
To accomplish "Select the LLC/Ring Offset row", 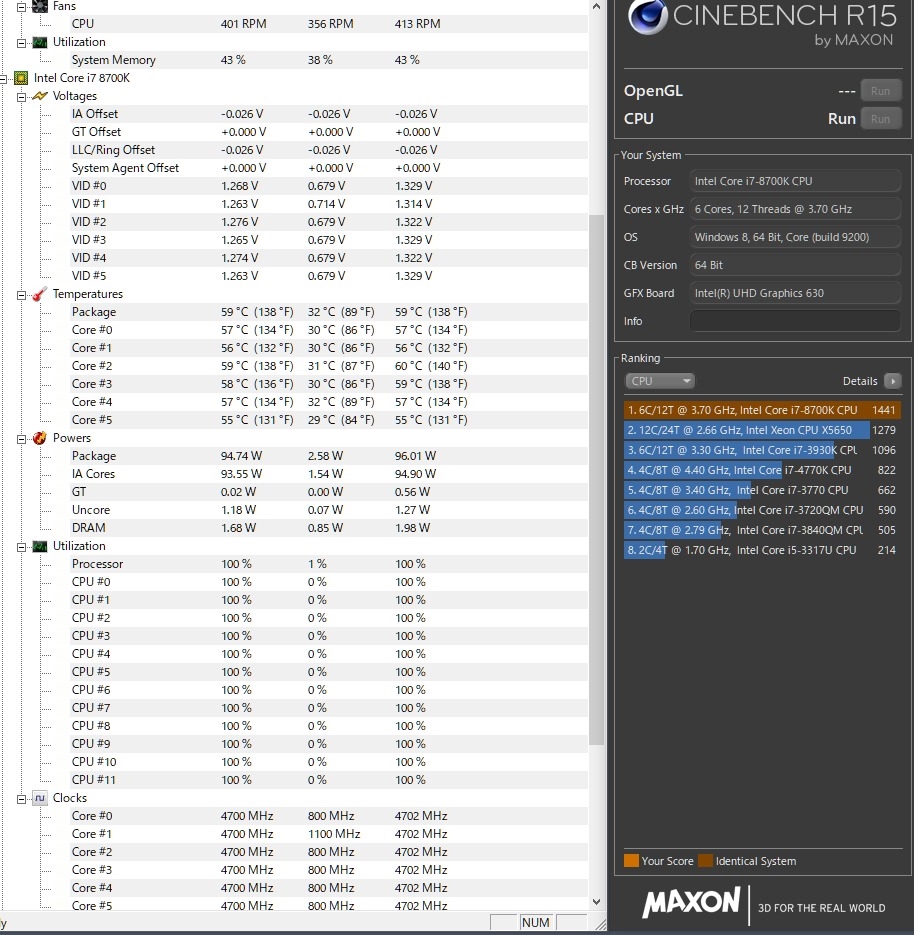I will (x=329, y=150).
